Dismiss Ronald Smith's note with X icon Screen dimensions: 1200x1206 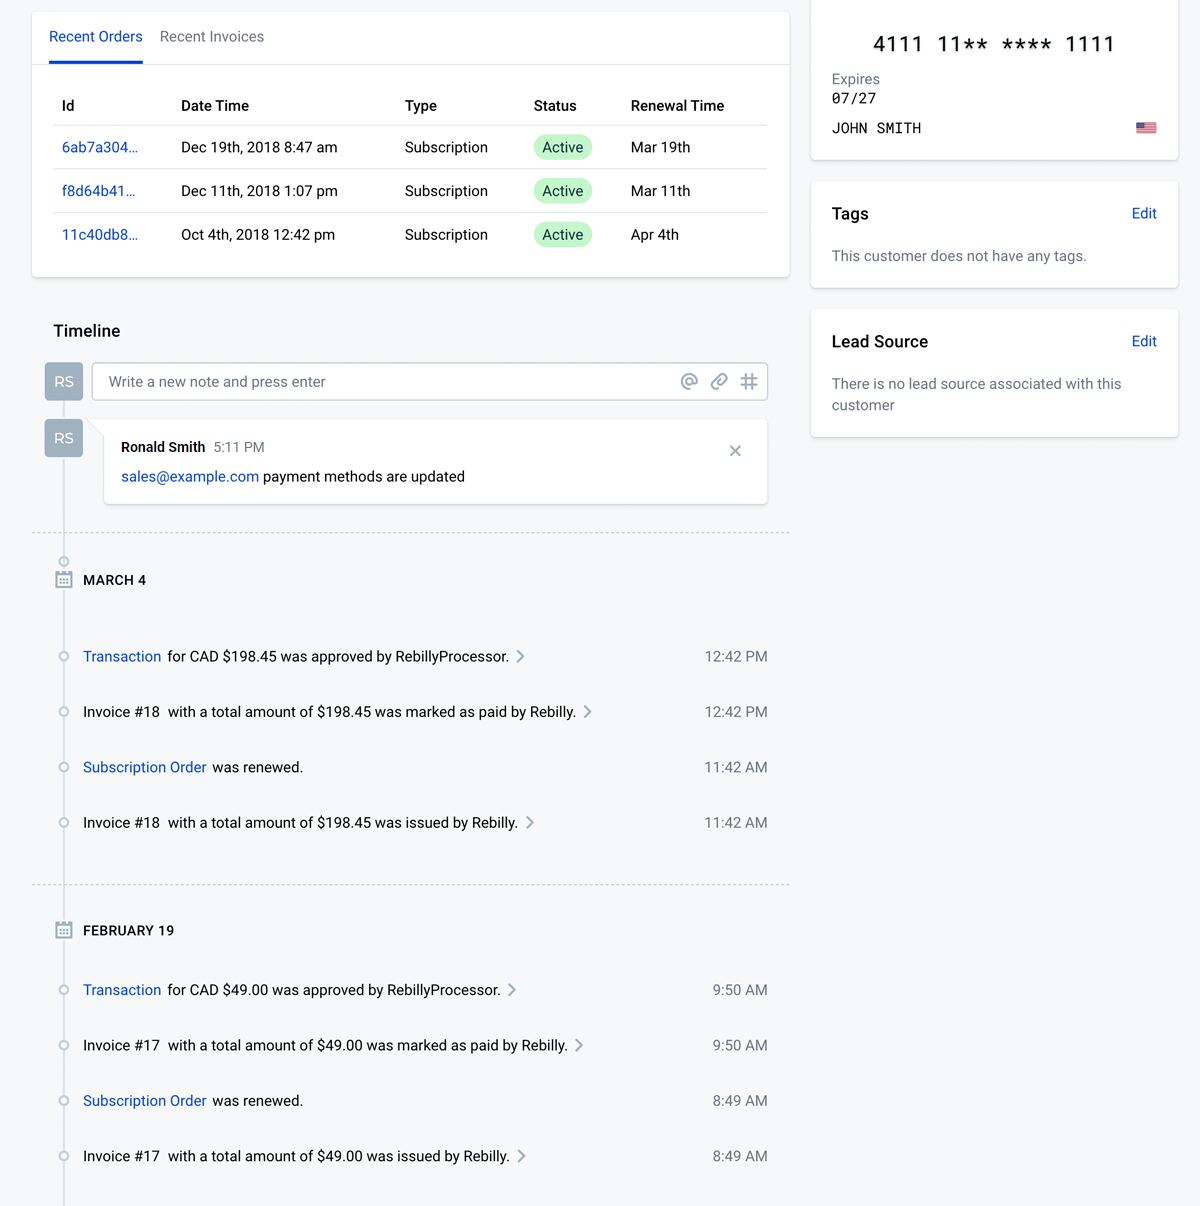(x=735, y=451)
